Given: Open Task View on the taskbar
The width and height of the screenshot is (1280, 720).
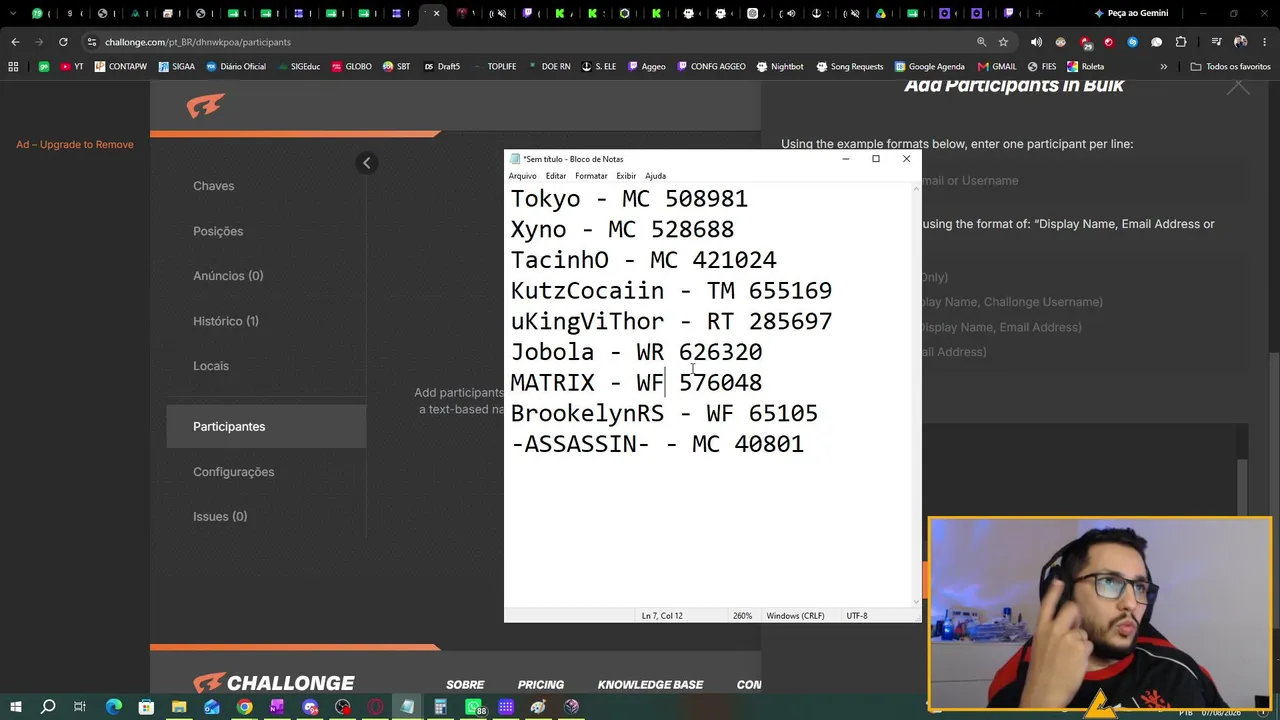Looking at the screenshot, I should tap(80, 707).
